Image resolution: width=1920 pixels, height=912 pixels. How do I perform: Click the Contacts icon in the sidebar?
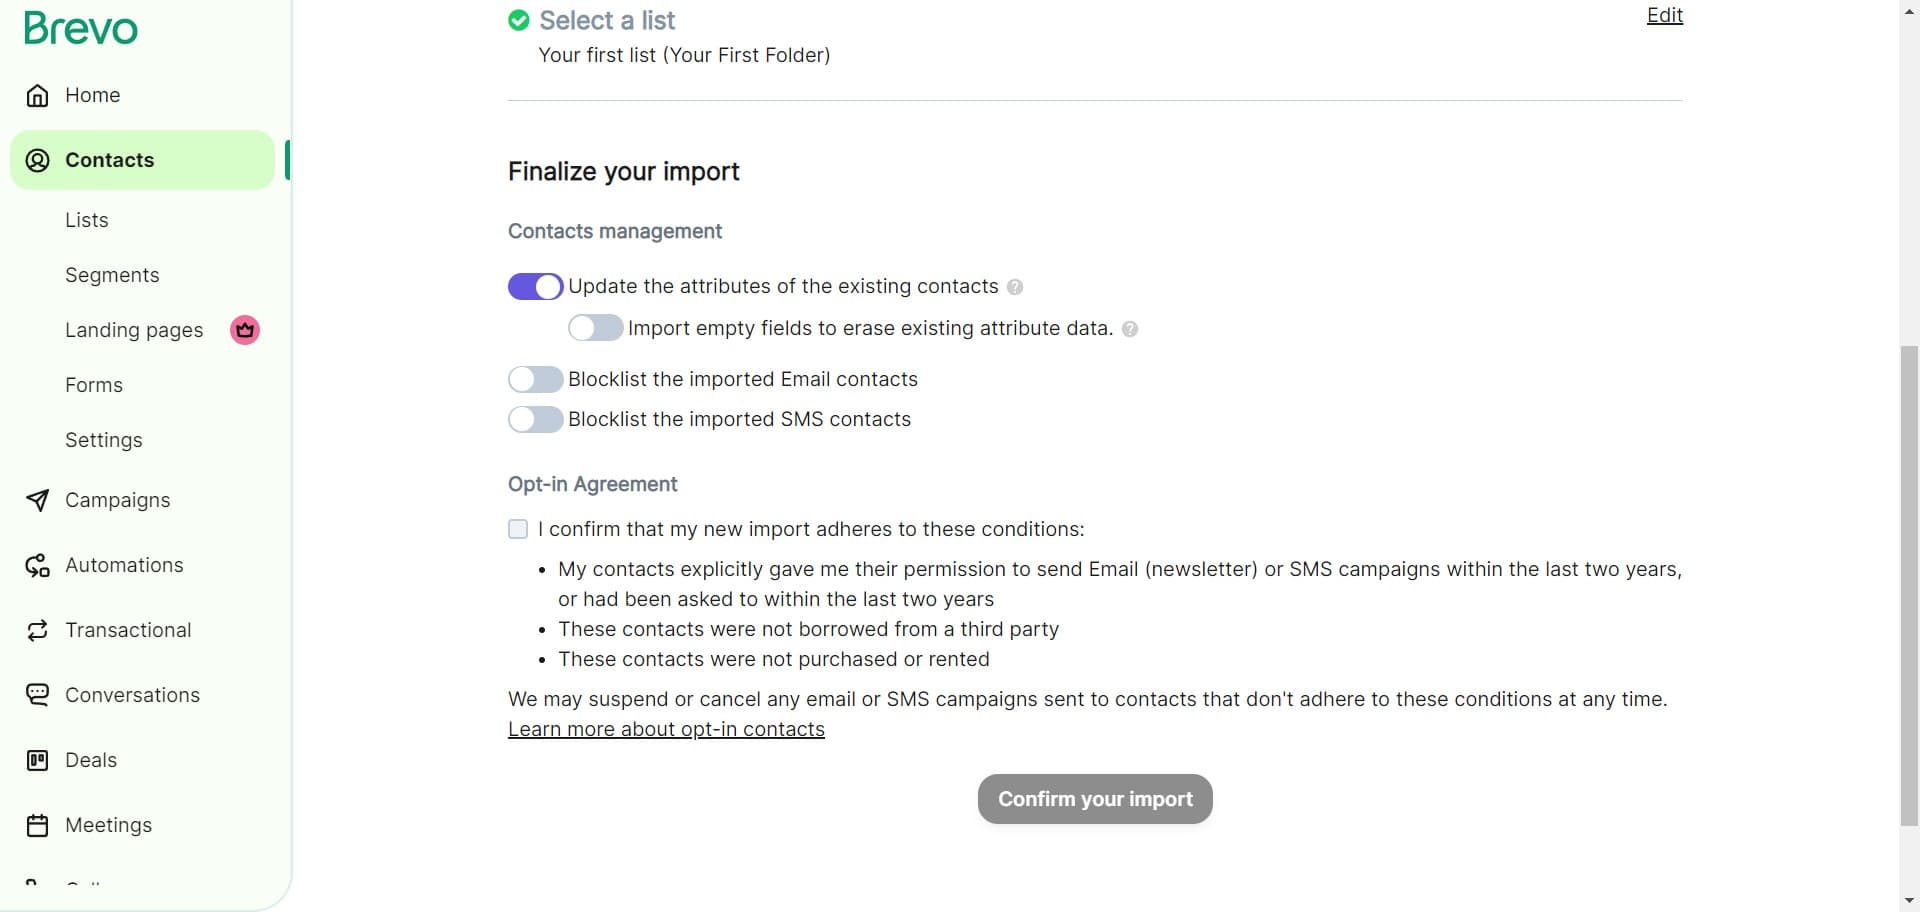pos(37,160)
